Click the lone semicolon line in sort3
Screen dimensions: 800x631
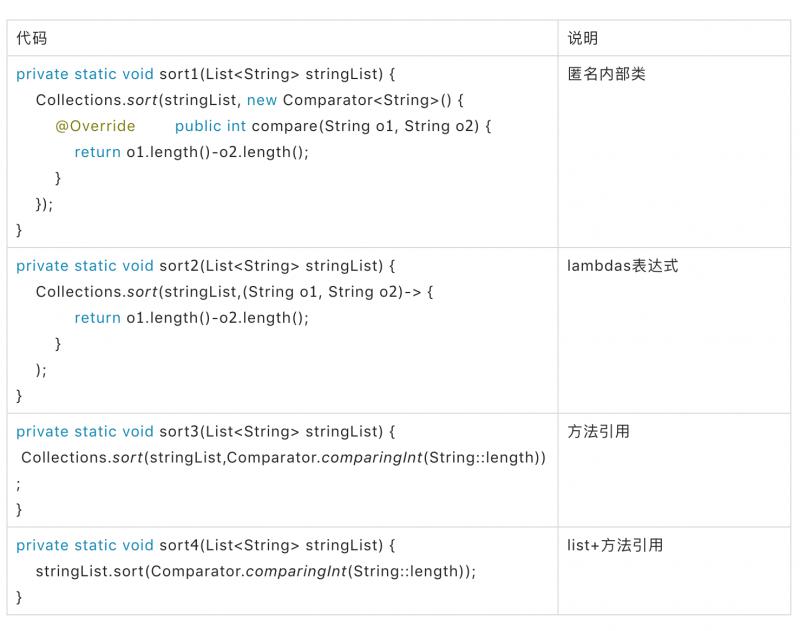click(18, 484)
